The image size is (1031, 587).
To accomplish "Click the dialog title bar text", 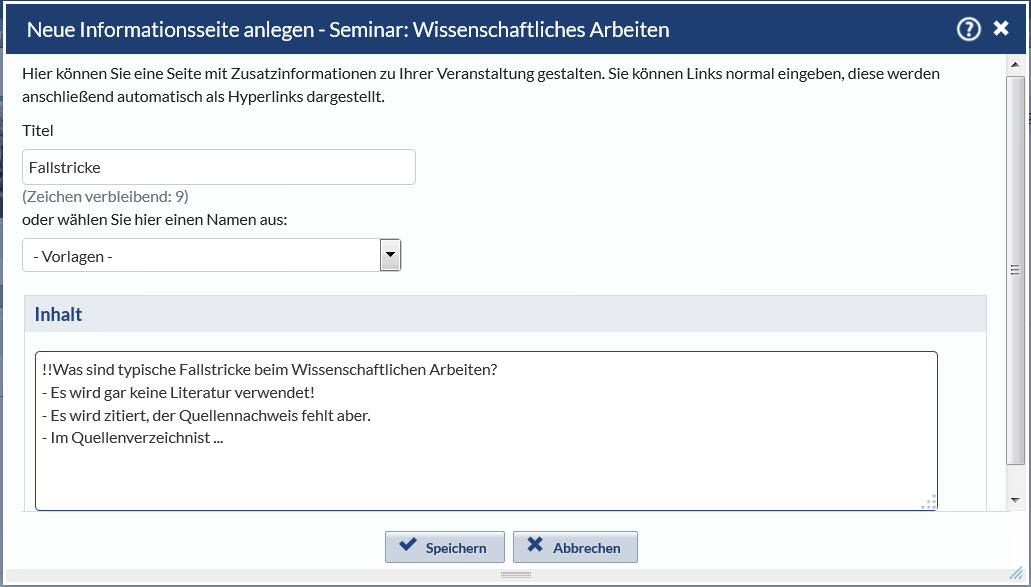I will coord(348,30).
